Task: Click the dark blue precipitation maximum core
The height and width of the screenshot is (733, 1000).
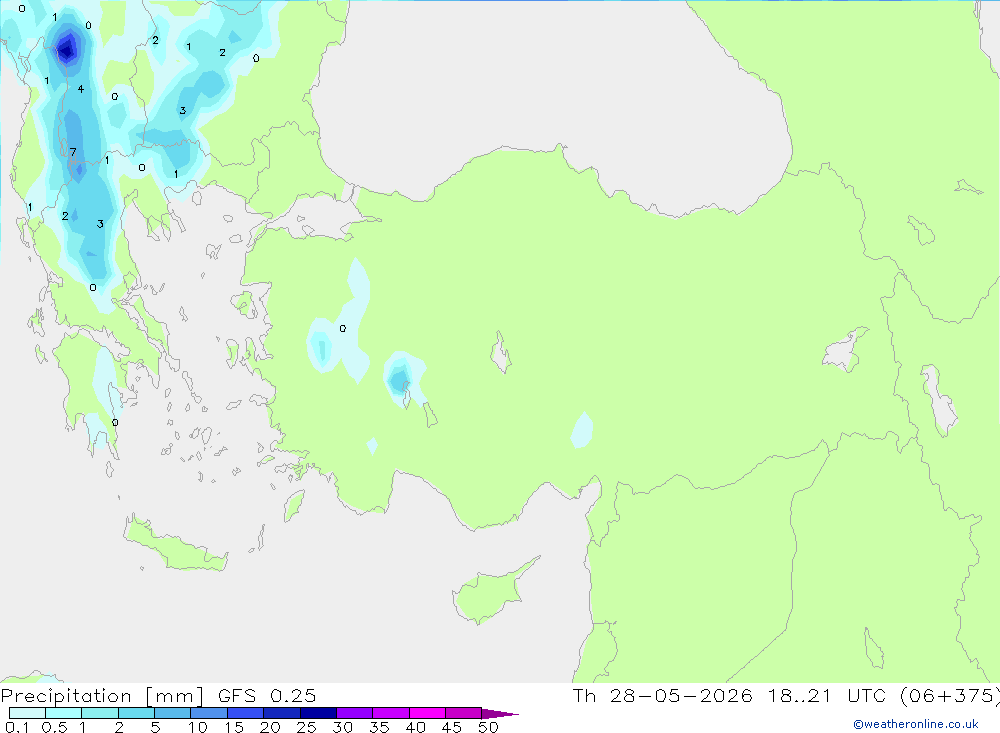Action: pyautogui.click(x=66, y=48)
